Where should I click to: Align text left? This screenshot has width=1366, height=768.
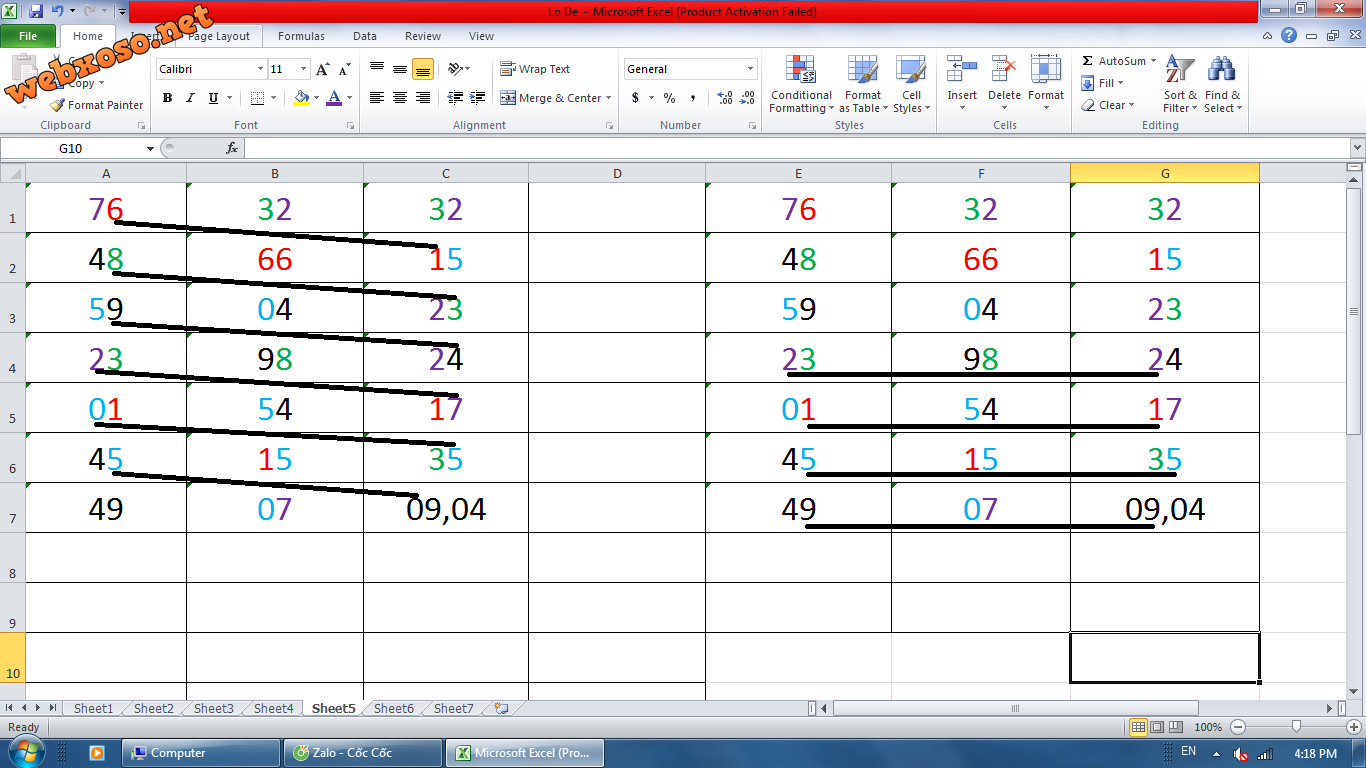377,98
